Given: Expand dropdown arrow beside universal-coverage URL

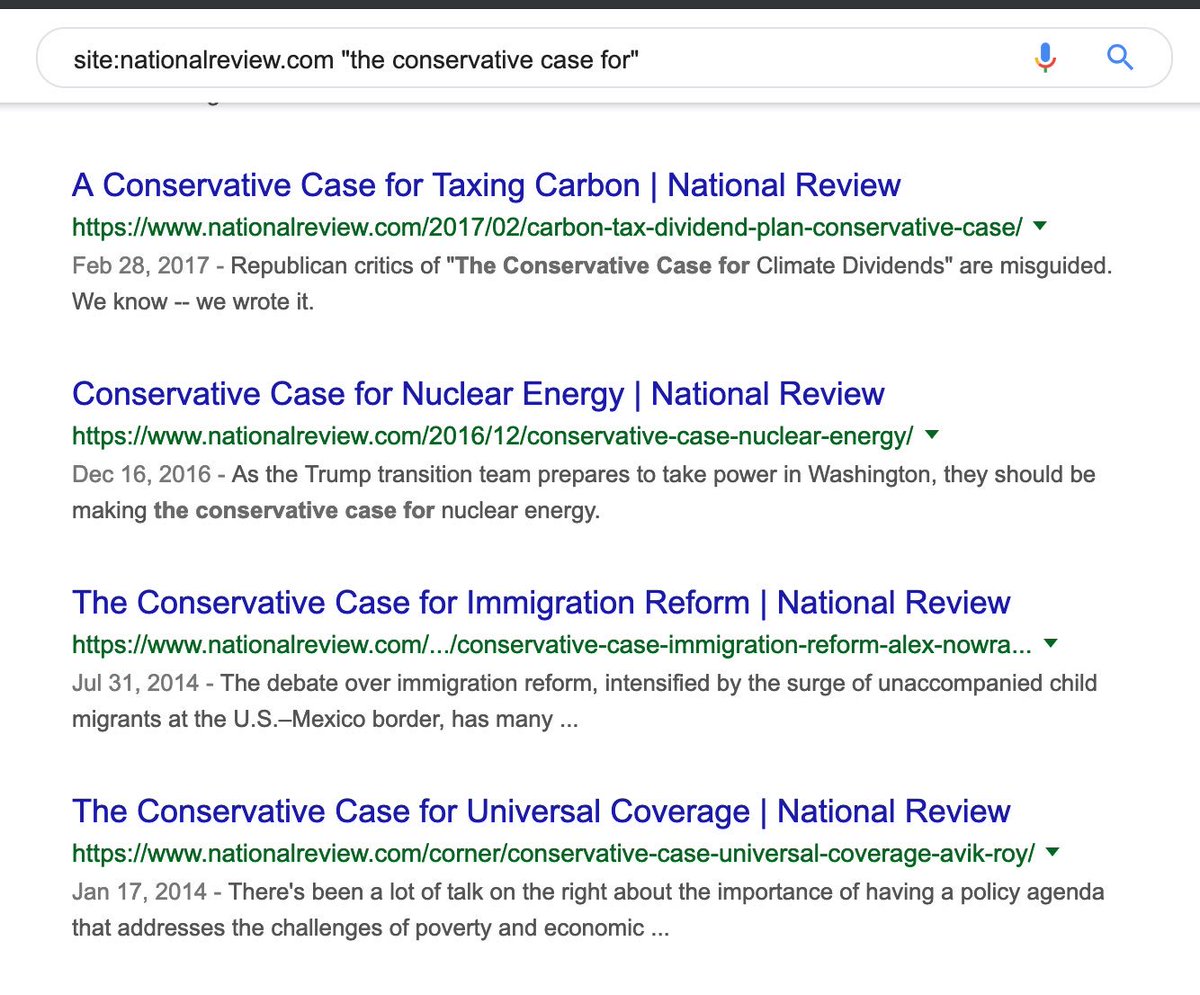Looking at the screenshot, I should [1051, 852].
